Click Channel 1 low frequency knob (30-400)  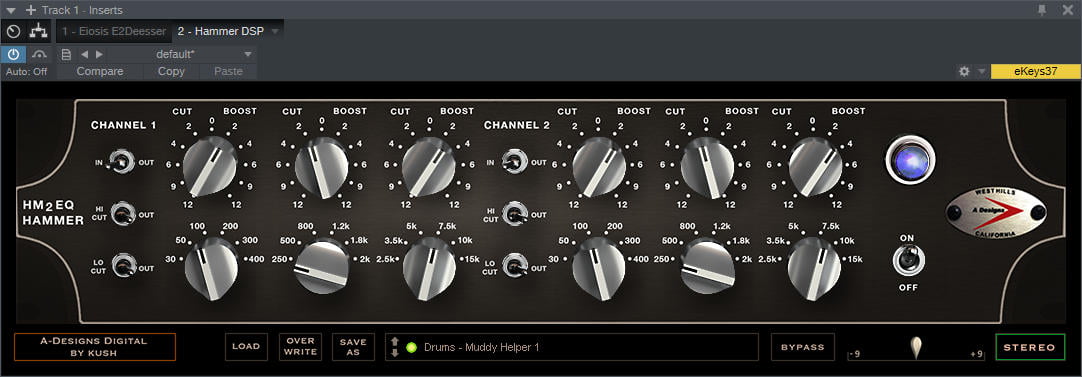pyautogui.click(x=210, y=268)
